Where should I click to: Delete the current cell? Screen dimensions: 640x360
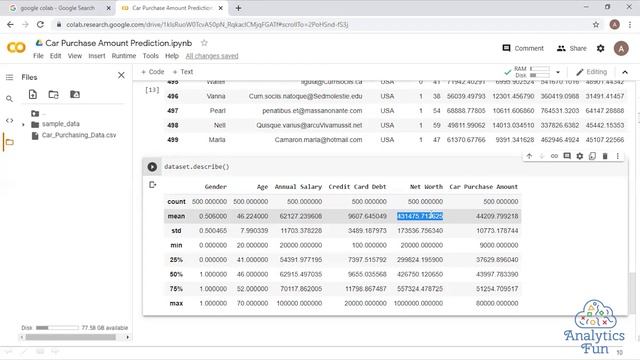(605, 156)
